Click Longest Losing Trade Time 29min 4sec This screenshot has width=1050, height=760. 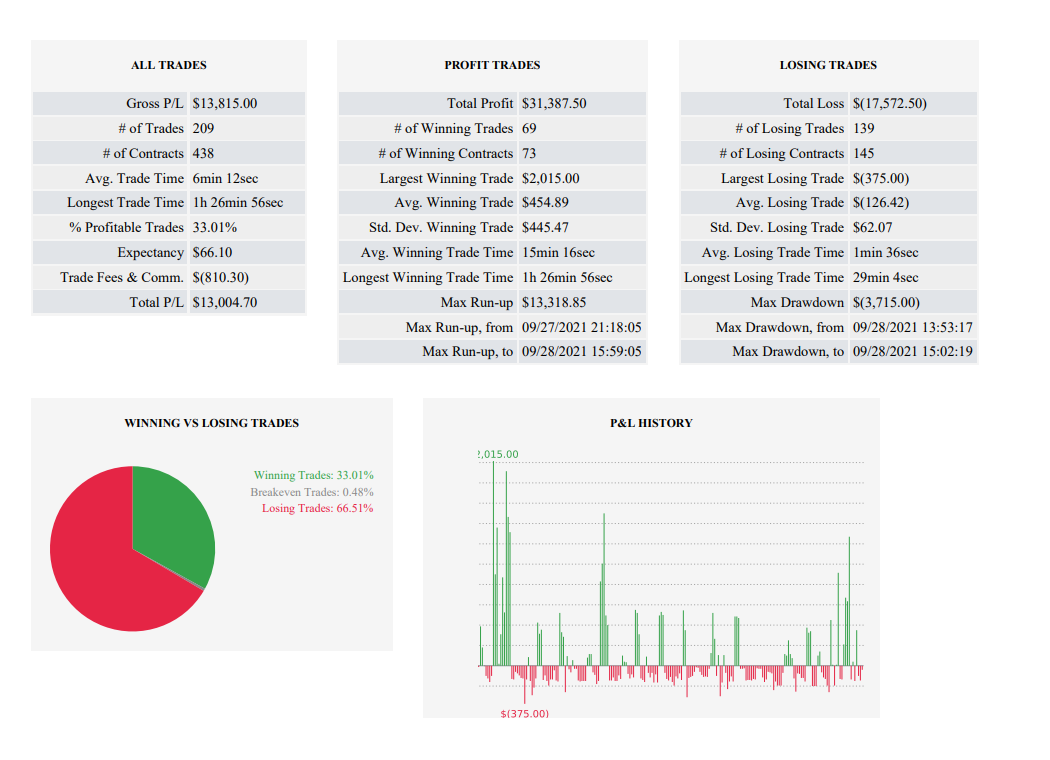click(885, 277)
